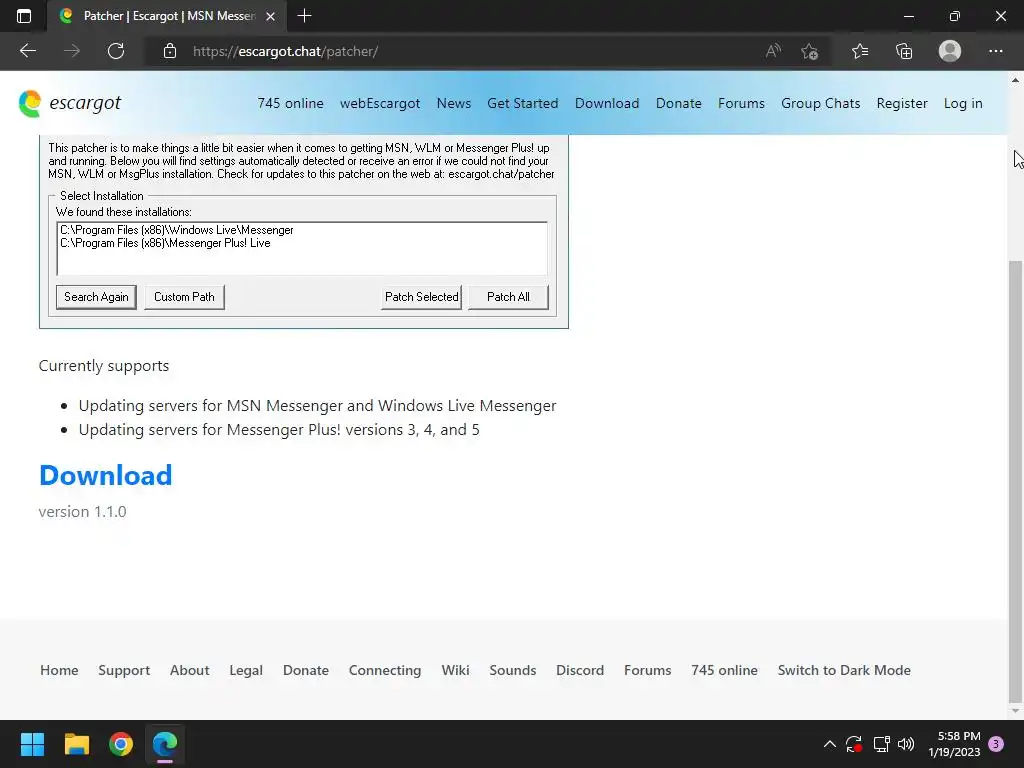1024x768 pixels.
Task: Close the Patcher Escargot tab
Action: 270,16
